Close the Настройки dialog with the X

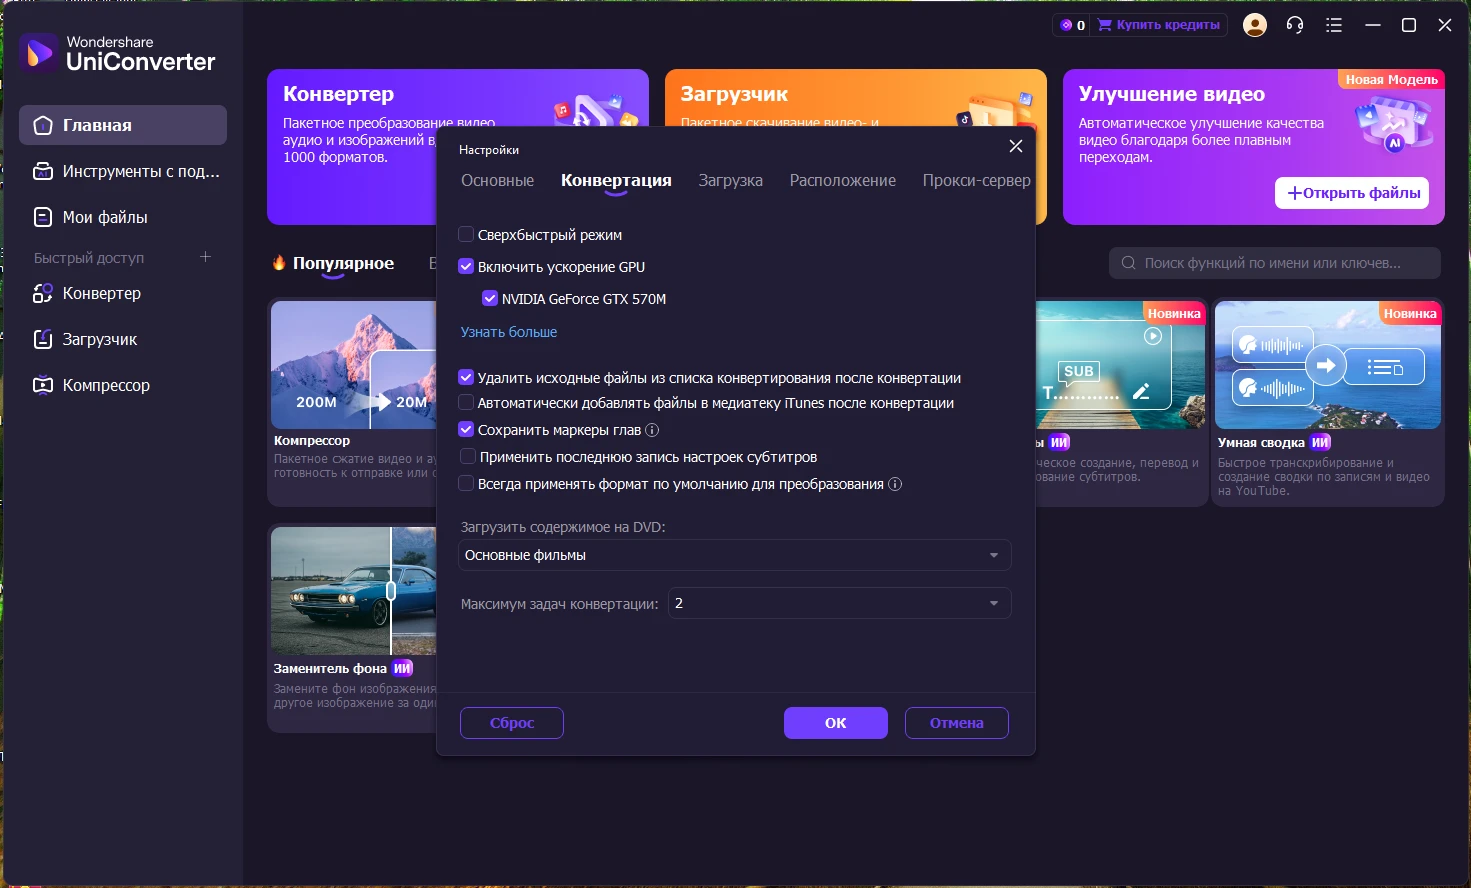(1015, 146)
